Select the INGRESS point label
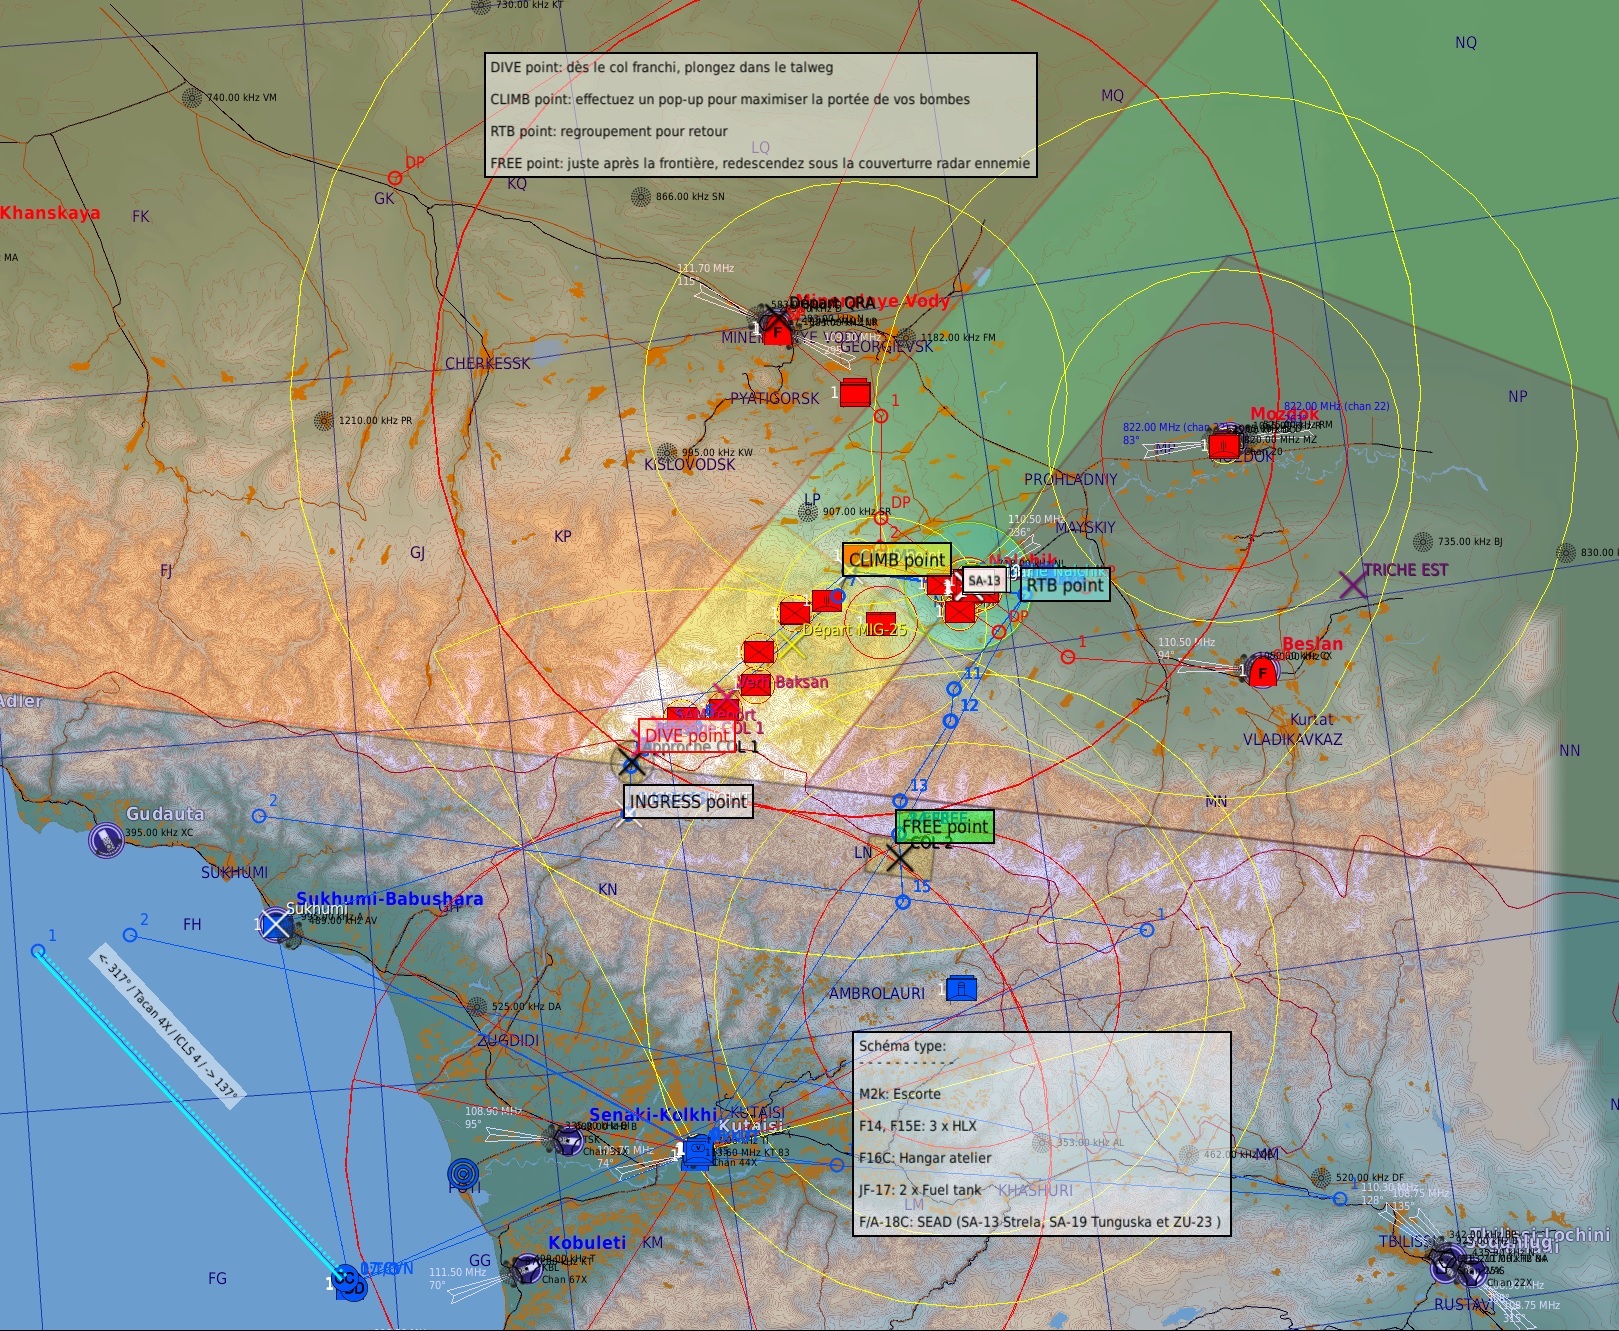Screen dimensions: 1619x1331 tap(688, 801)
